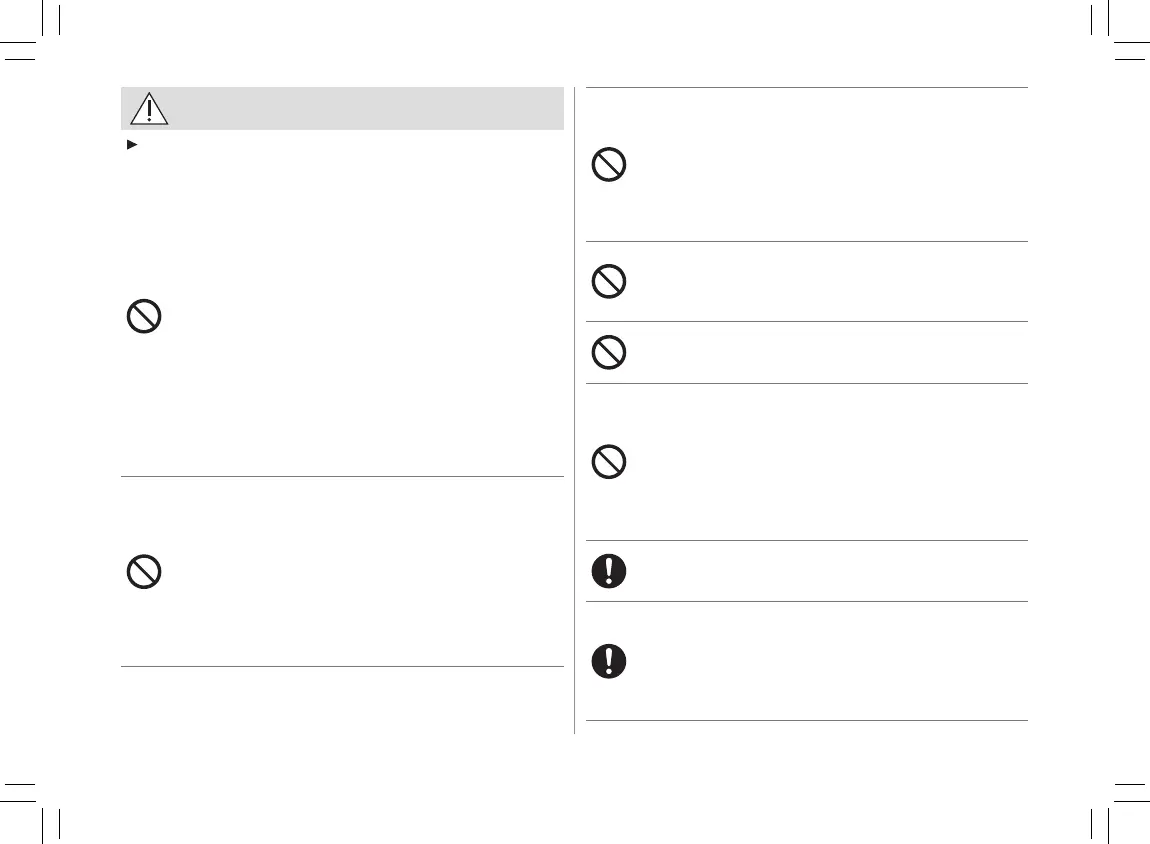Click the divider line between the left prohibition icons
The width and height of the screenshot is (1150, 844).
pyautogui.click(x=342, y=477)
